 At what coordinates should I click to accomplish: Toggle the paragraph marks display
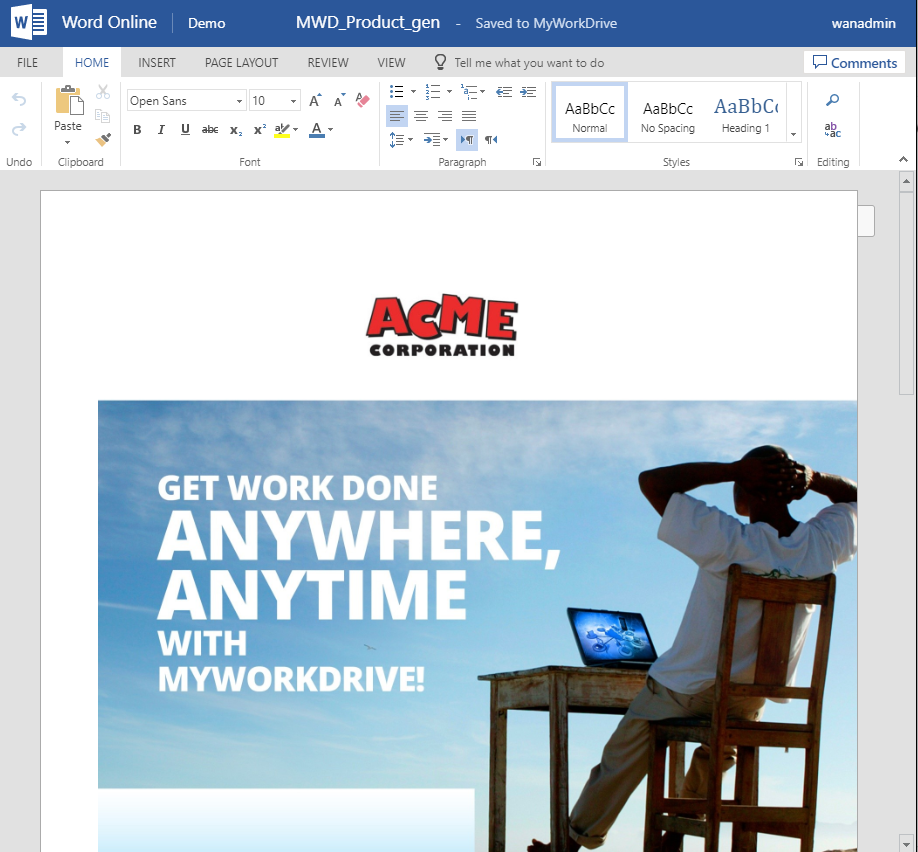(x=467, y=139)
